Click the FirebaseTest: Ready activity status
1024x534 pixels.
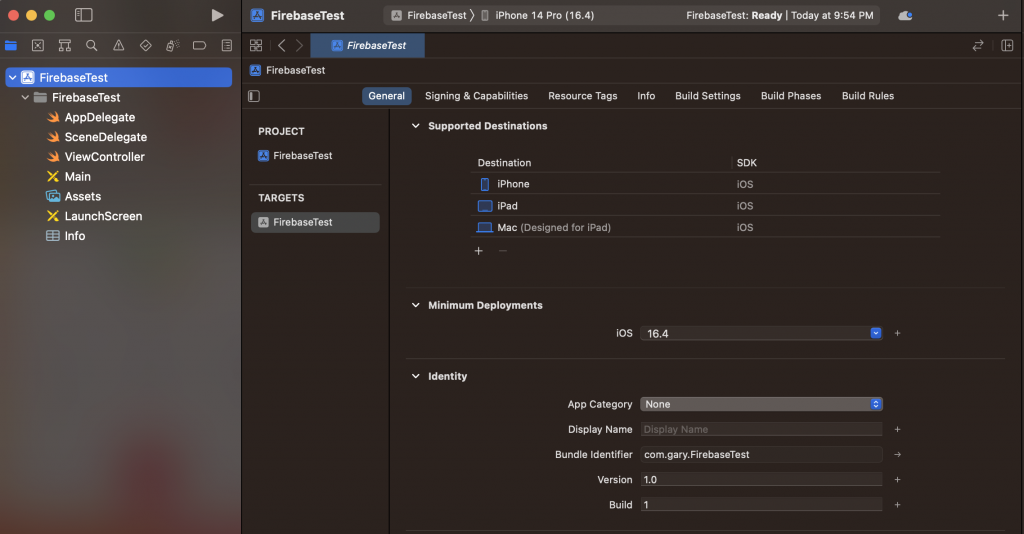[x=780, y=15]
